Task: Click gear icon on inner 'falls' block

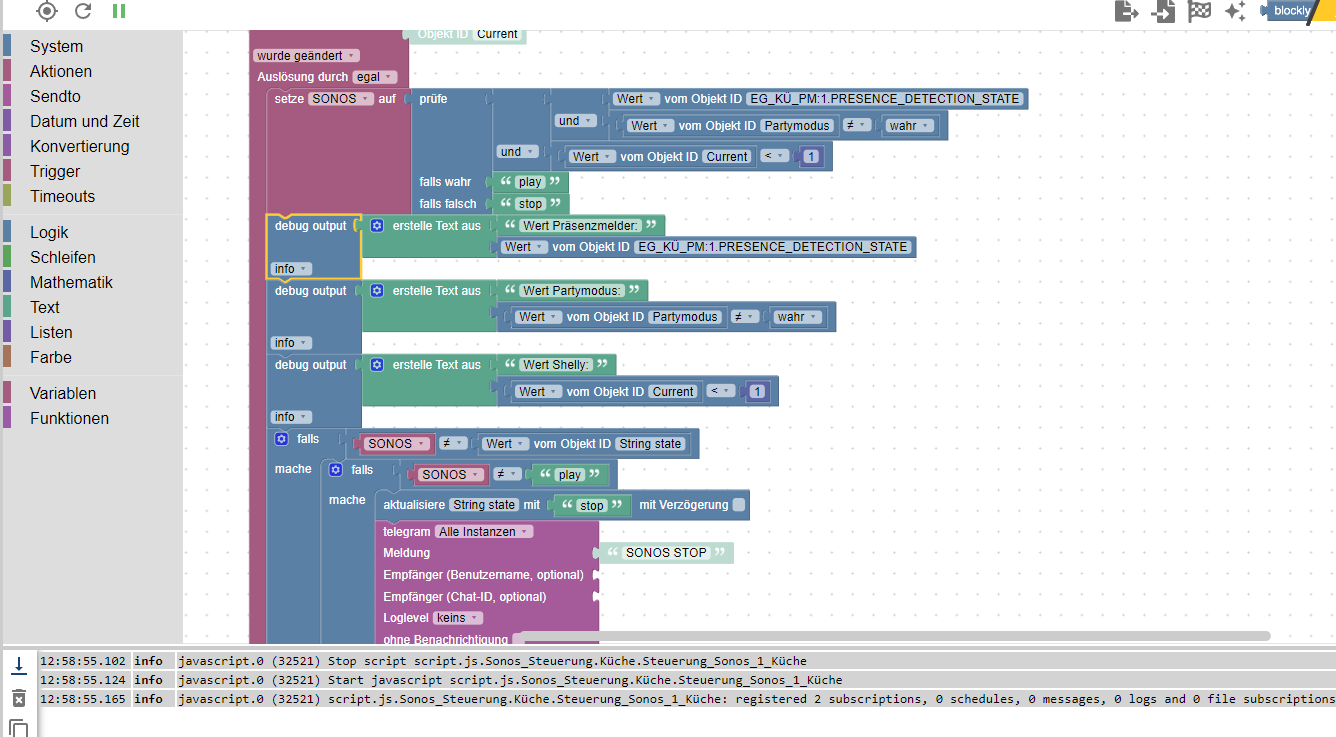Action: 335,470
